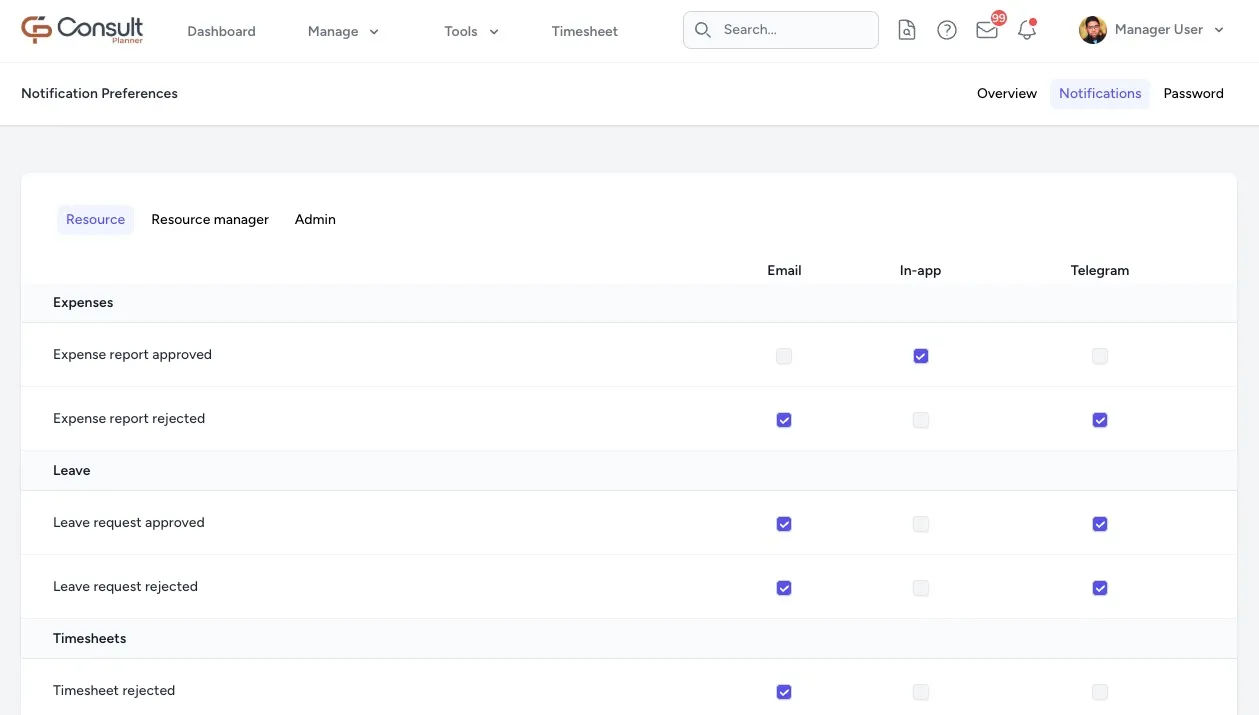The width and height of the screenshot is (1259, 715).
Task: Click the Telegram column header
Action: click(1100, 270)
